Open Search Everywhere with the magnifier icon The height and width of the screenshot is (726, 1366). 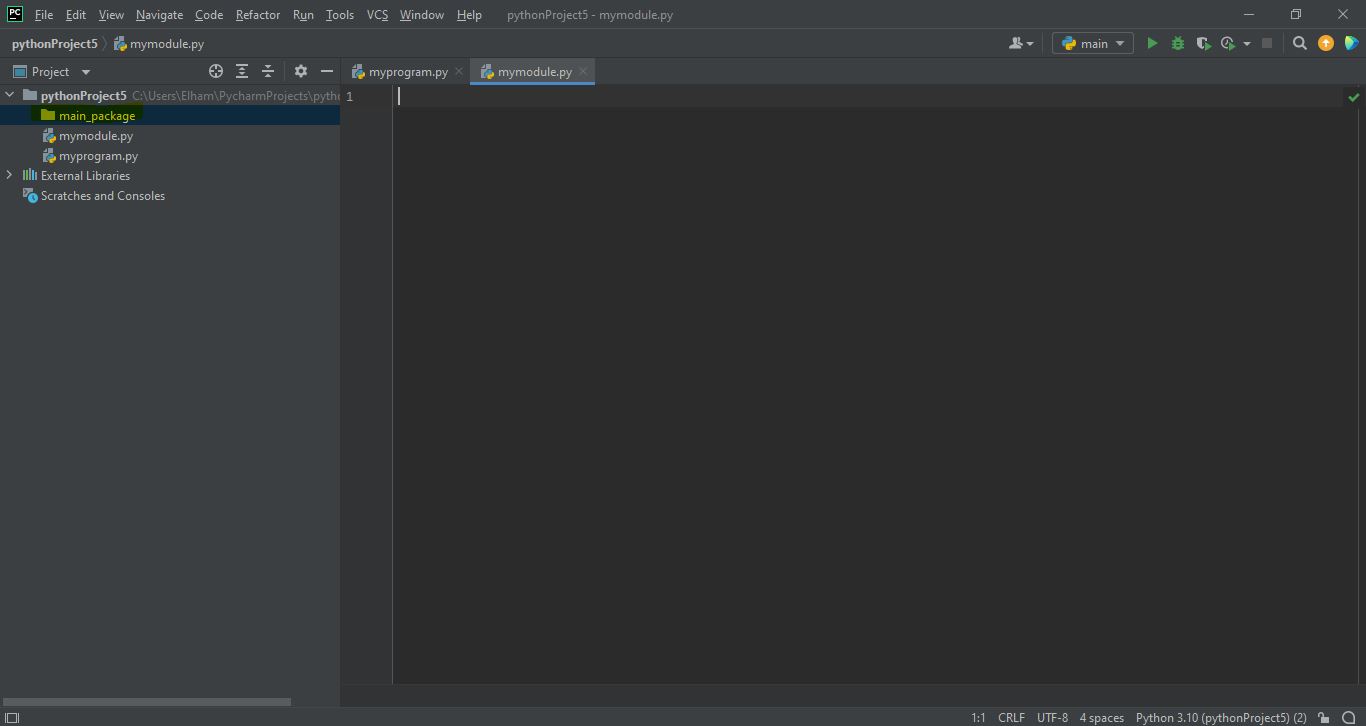(x=1299, y=43)
